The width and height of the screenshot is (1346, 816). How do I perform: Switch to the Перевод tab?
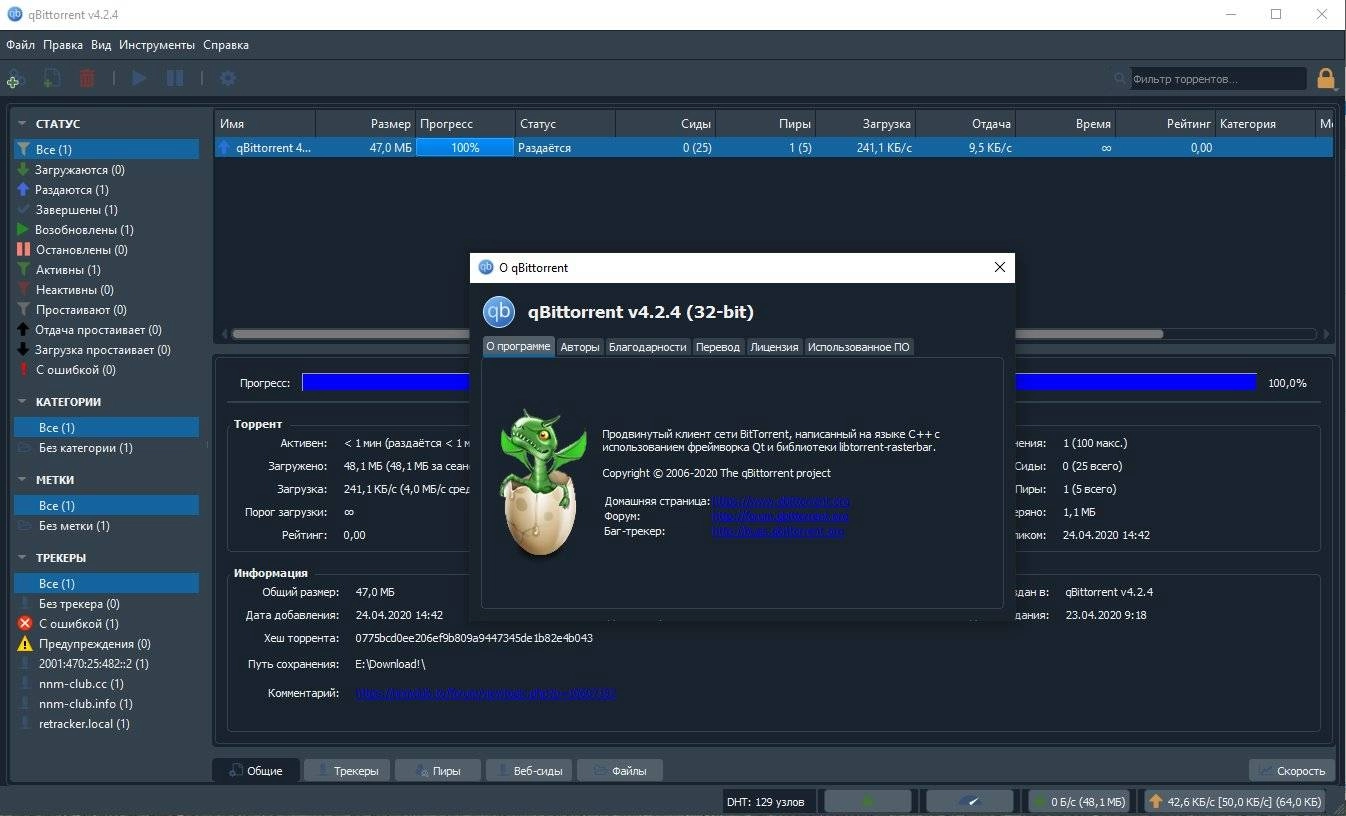pos(718,347)
